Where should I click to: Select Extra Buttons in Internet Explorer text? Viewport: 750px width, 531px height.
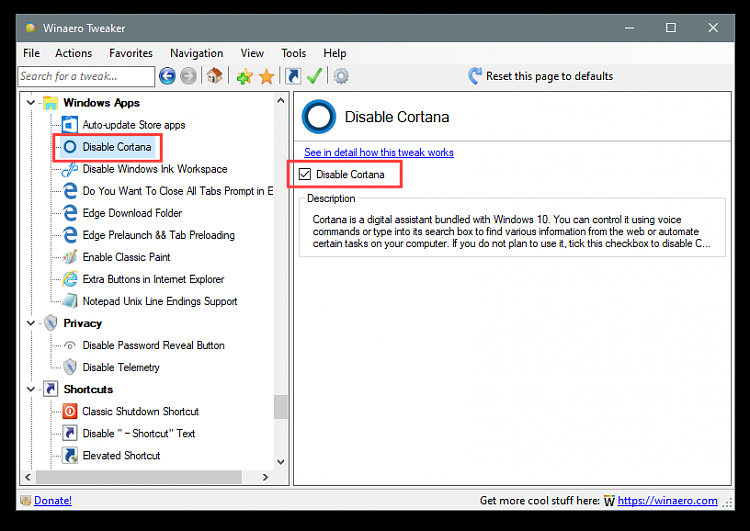(x=153, y=279)
